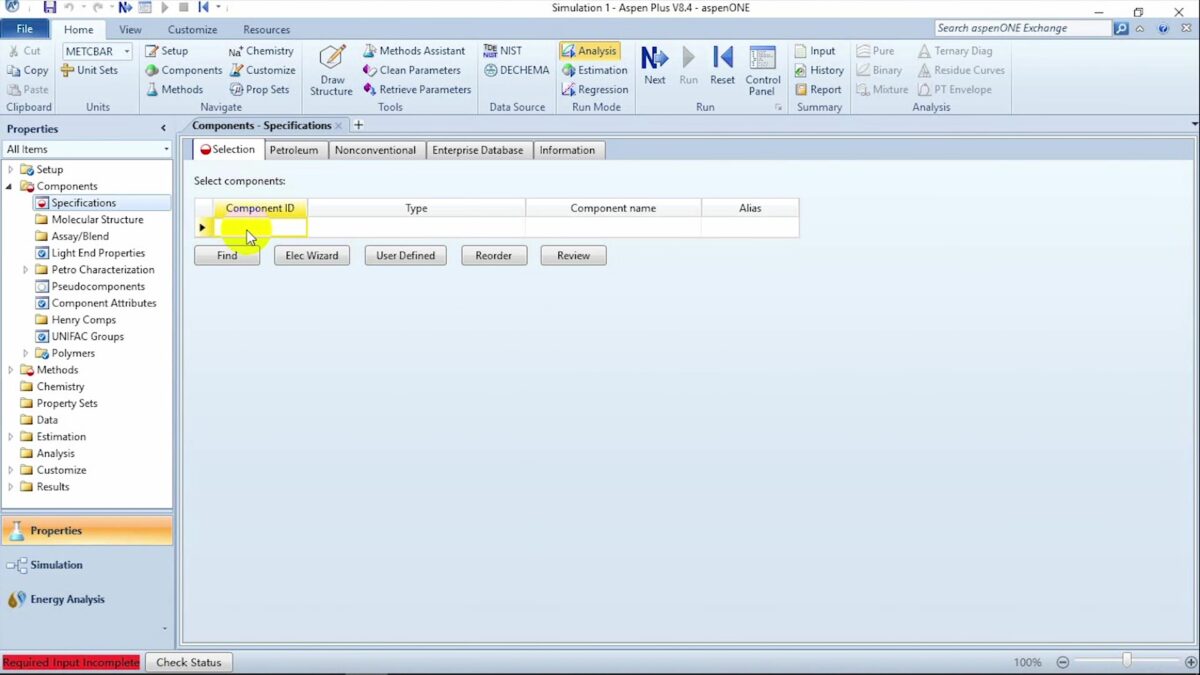Open the NIST data source
The image size is (1200, 675).
(x=502, y=51)
